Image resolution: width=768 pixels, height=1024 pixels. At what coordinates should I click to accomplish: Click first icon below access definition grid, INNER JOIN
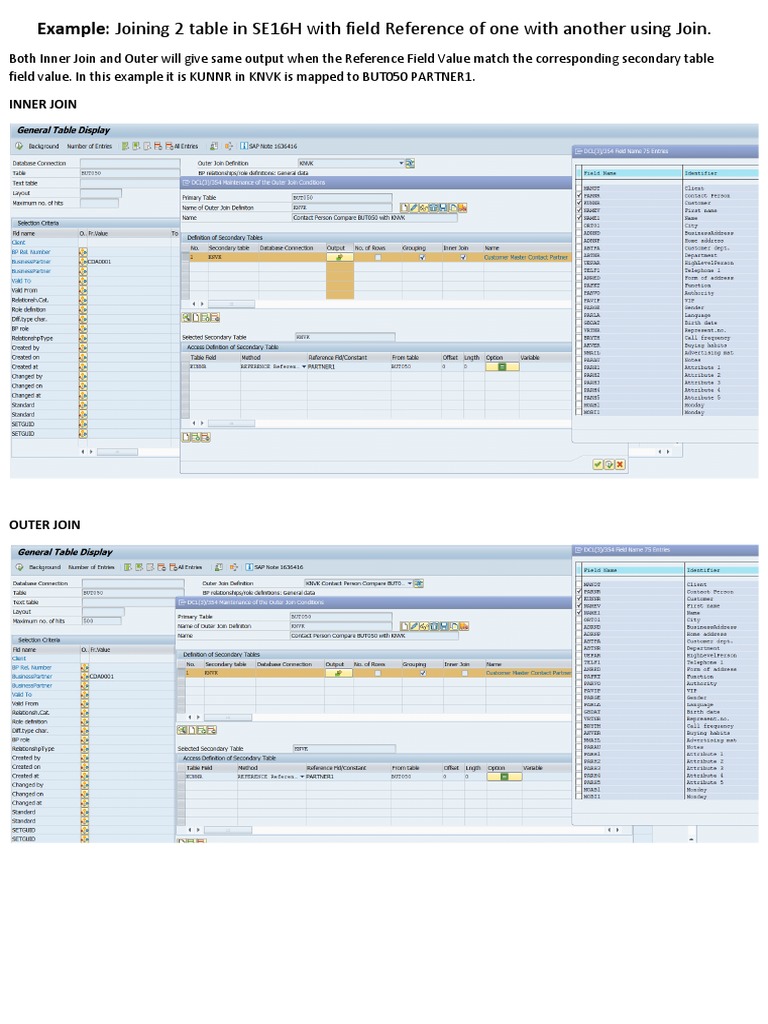point(187,437)
